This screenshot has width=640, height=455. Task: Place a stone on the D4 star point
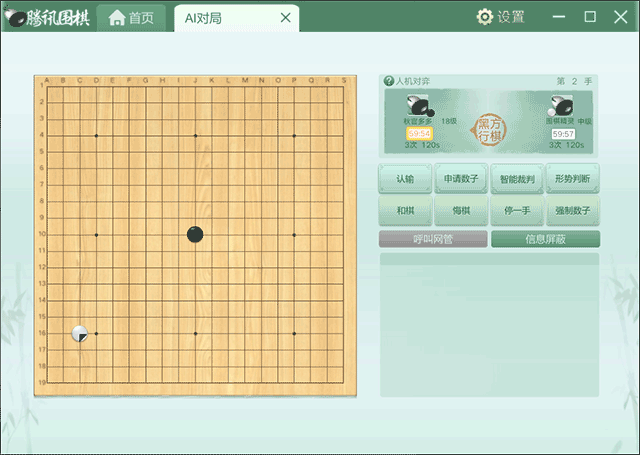[96, 135]
